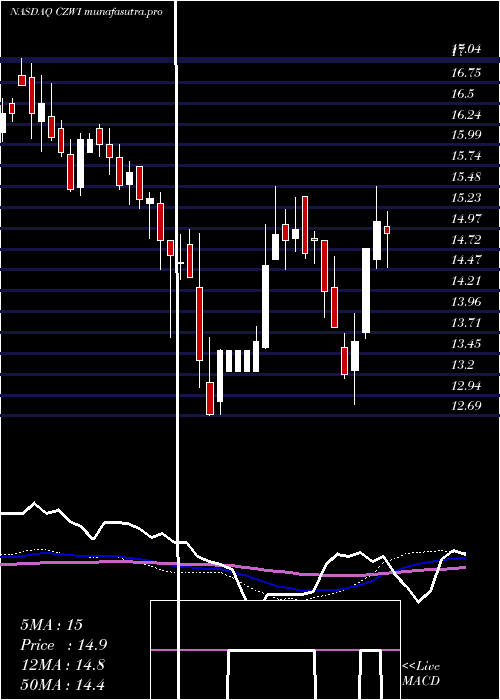The image size is (500, 700).
Task: Click the lowest red candle near 12.69
Action: (x=210, y=398)
